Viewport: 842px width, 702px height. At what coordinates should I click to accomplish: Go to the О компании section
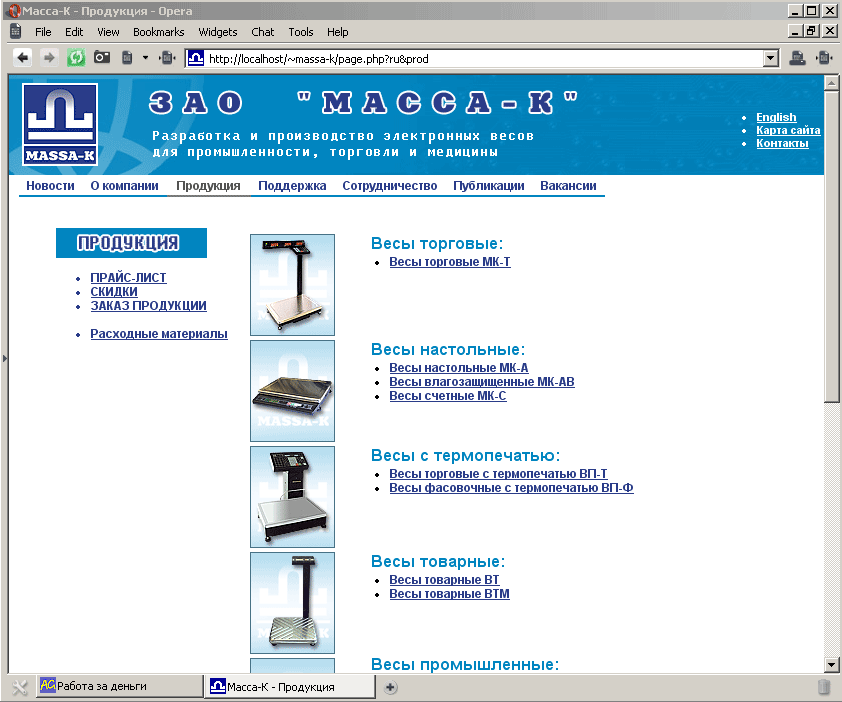(x=125, y=186)
